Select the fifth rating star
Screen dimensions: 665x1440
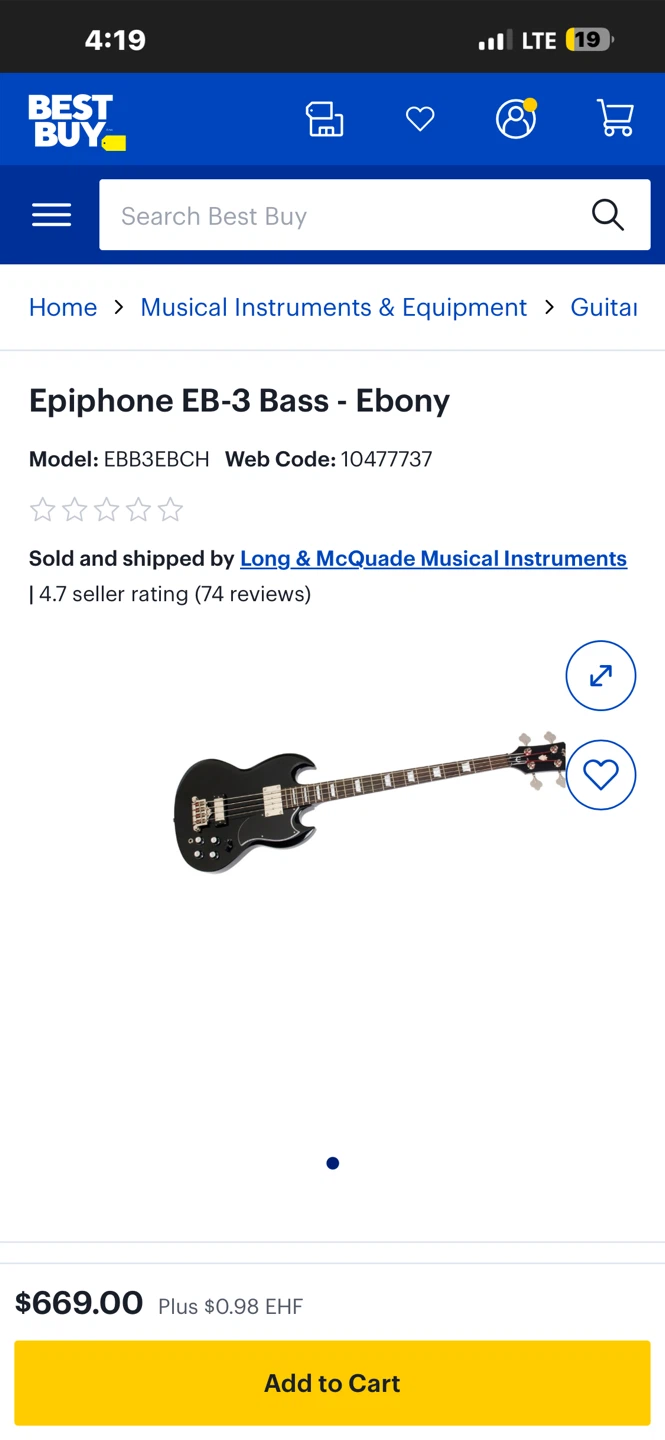pyautogui.click(x=170, y=510)
